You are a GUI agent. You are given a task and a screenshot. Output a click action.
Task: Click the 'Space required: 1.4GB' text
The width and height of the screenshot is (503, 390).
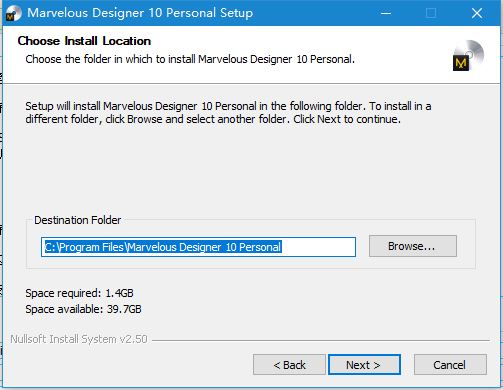79,293
